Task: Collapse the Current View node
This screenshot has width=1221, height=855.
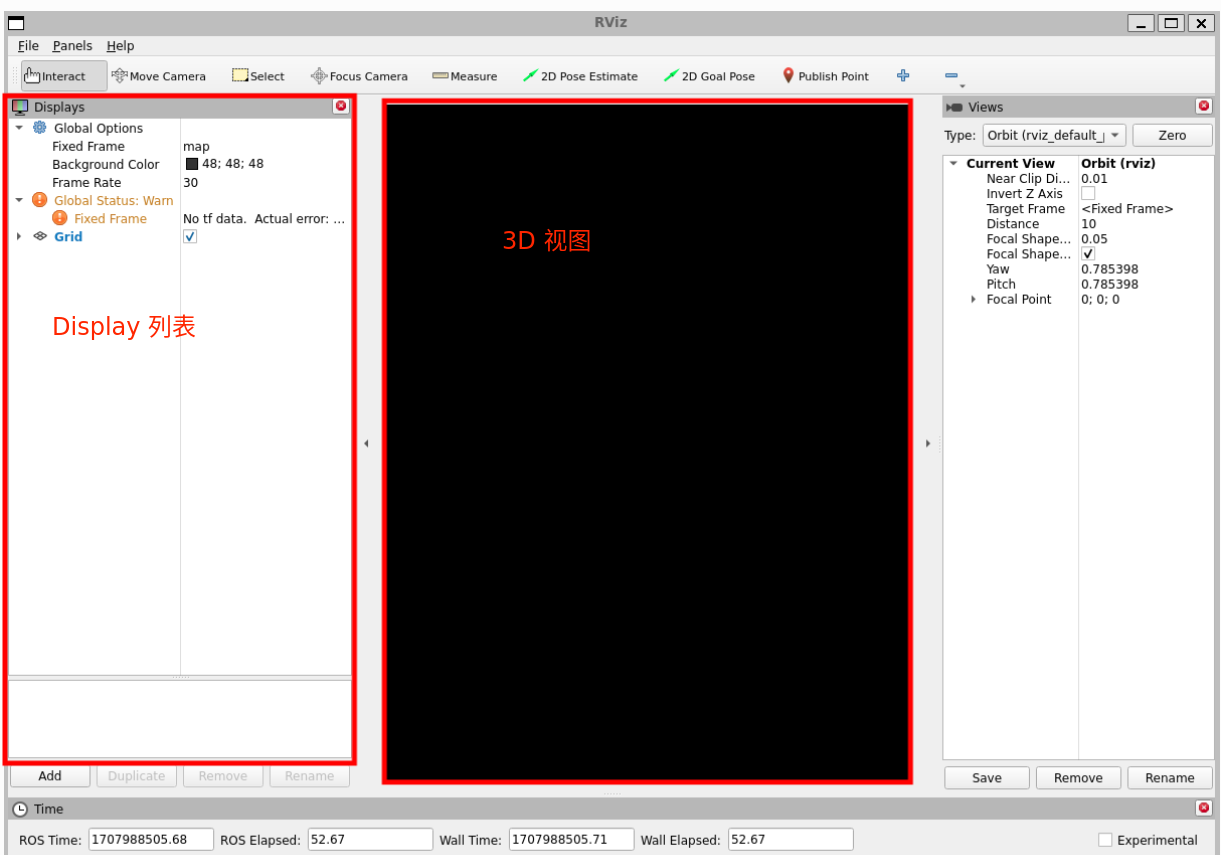Action: pyautogui.click(x=953, y=163)
